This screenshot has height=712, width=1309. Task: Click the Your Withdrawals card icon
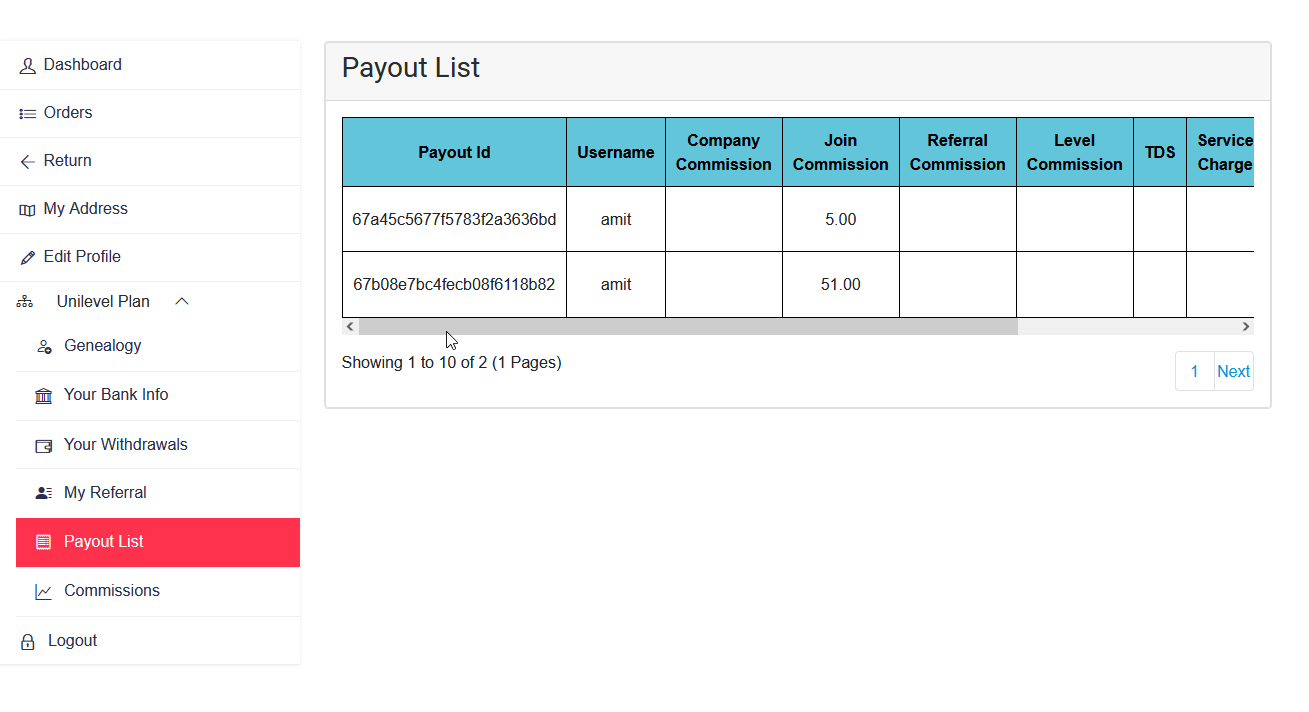point(44,443)
